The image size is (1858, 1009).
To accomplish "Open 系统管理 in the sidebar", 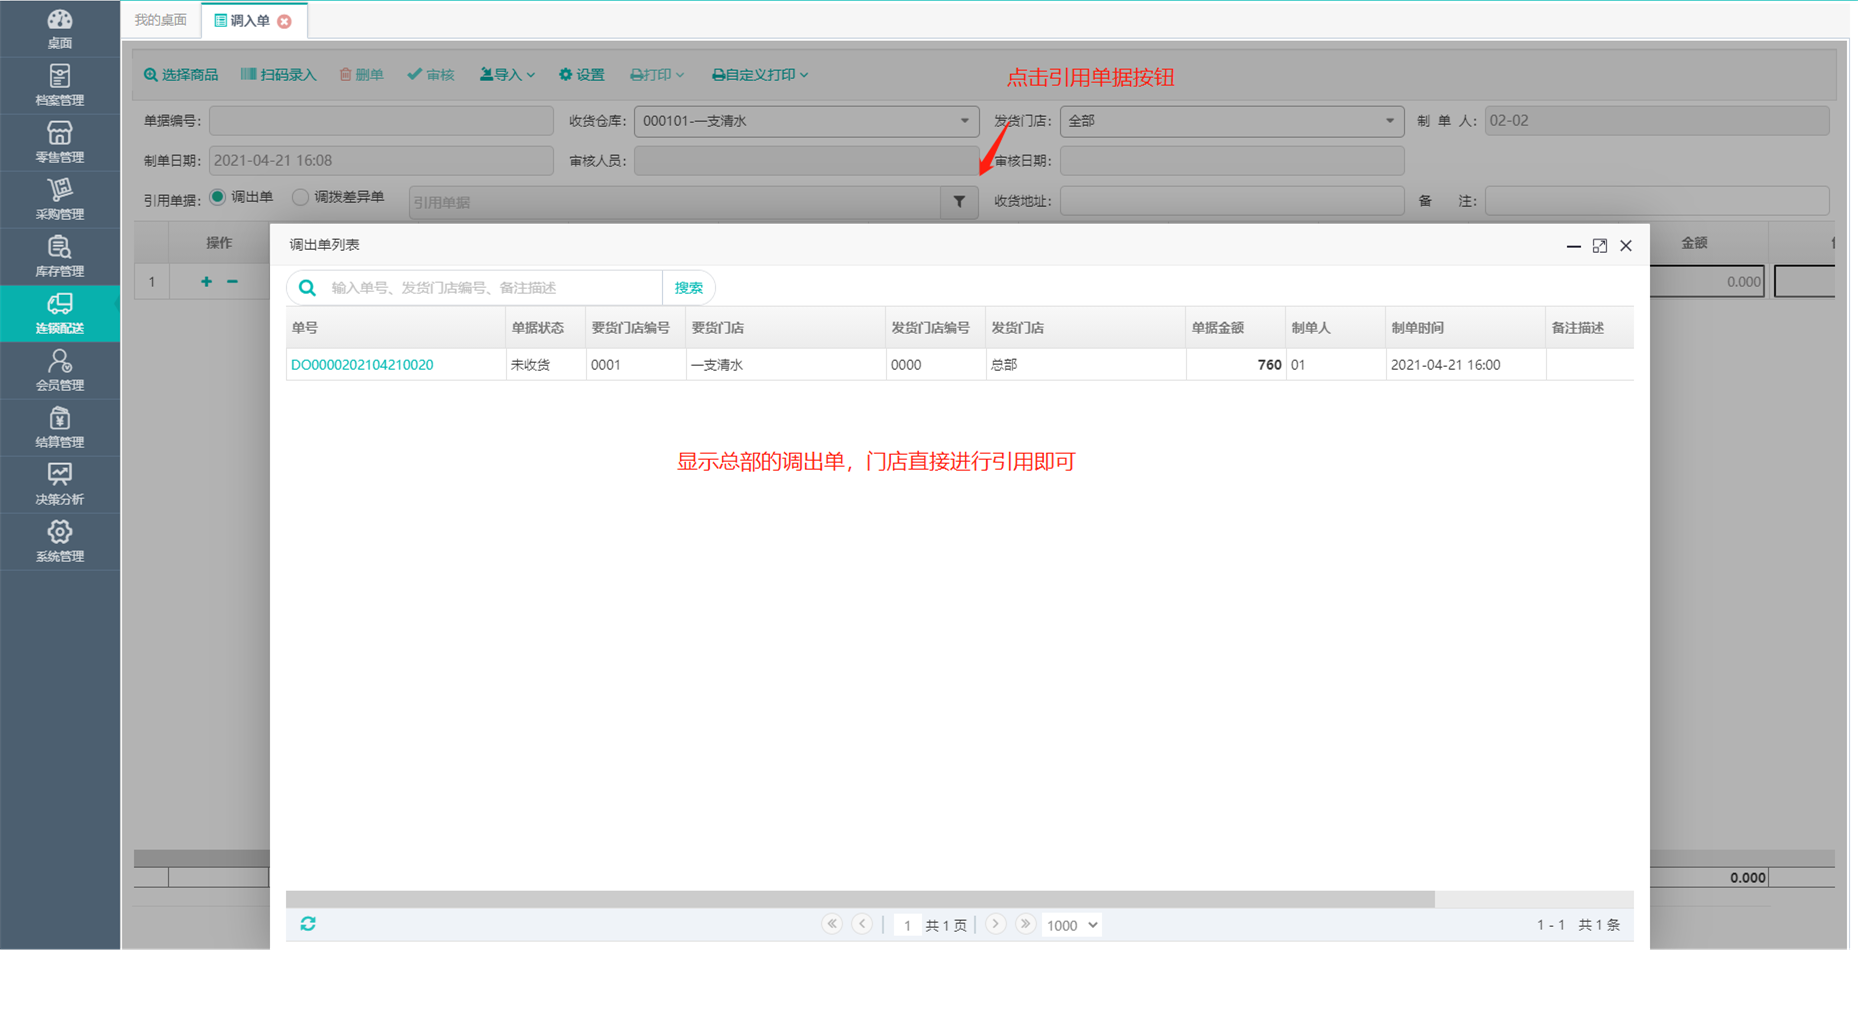I will coord(59,541).
